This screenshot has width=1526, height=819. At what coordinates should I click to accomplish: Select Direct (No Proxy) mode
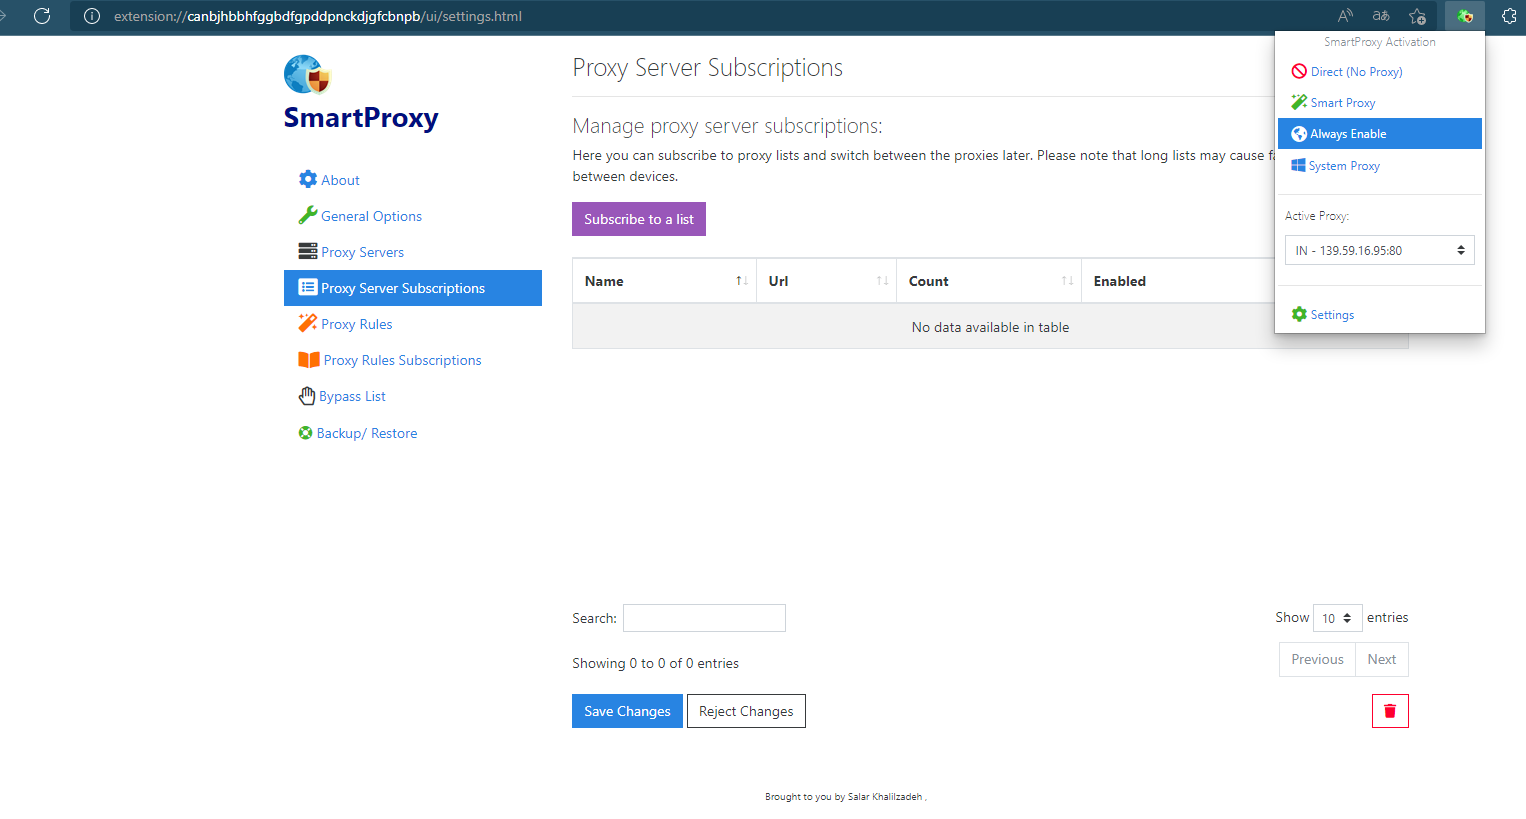[1380, 71]
